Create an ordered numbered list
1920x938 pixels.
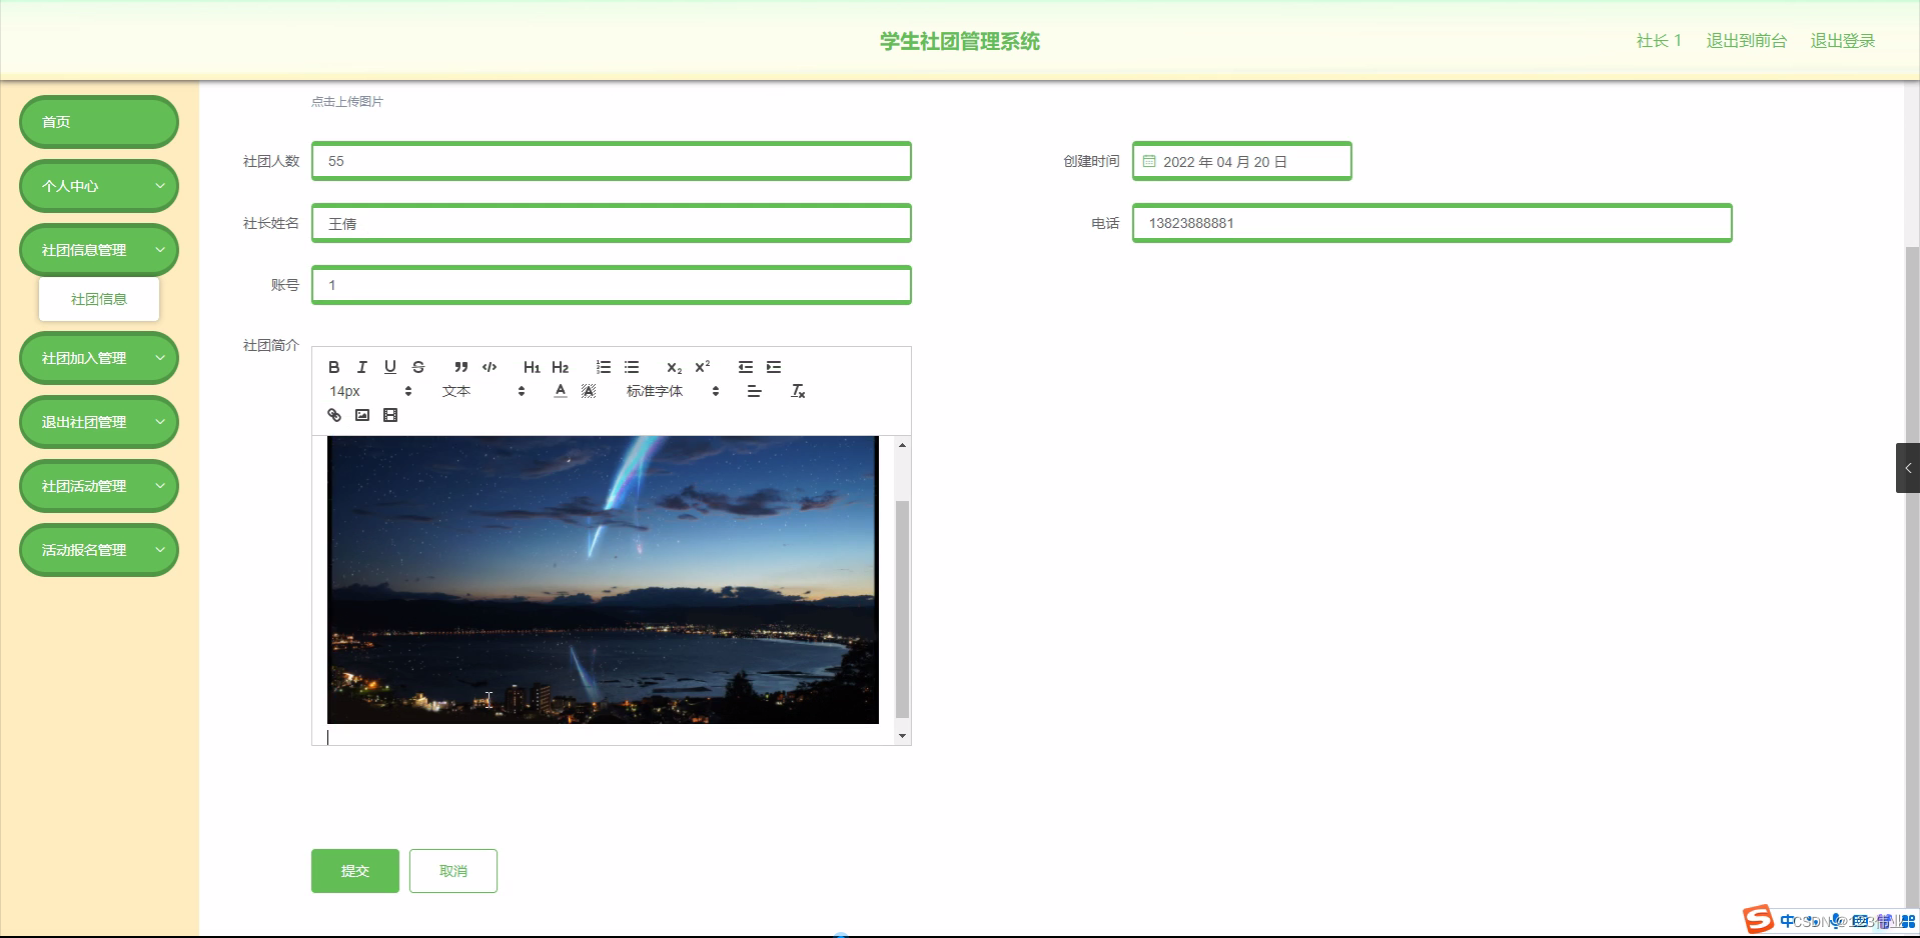tap(603, 367)
